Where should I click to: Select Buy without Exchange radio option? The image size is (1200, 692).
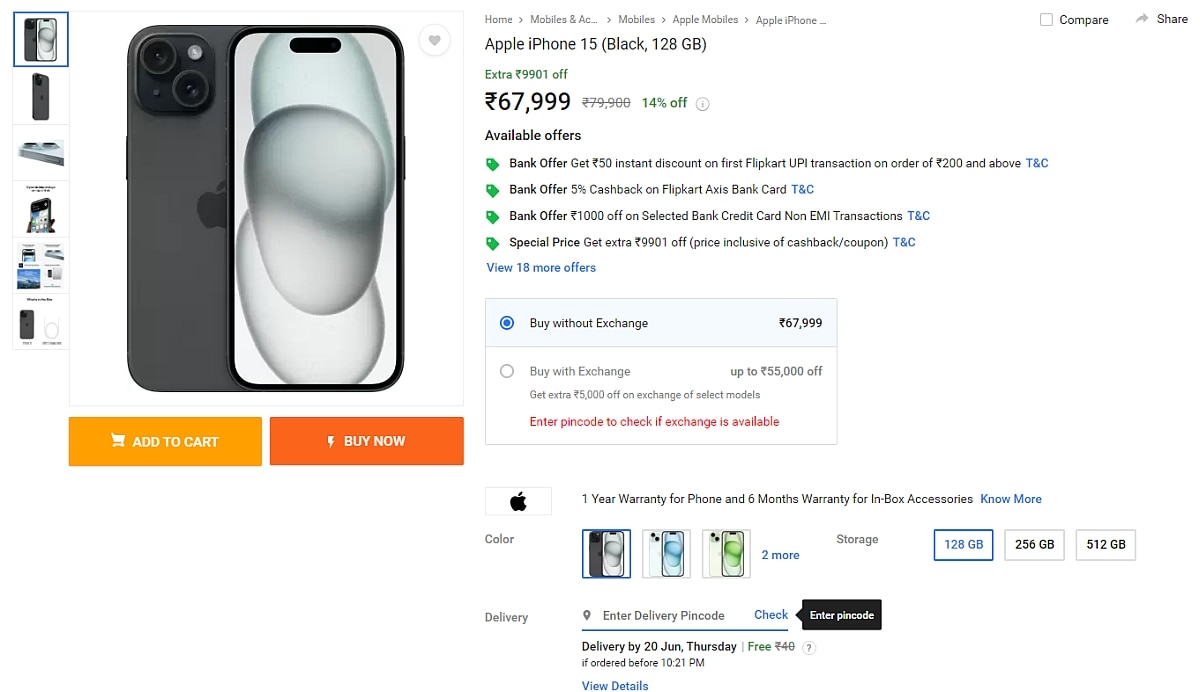coord(507,323)
